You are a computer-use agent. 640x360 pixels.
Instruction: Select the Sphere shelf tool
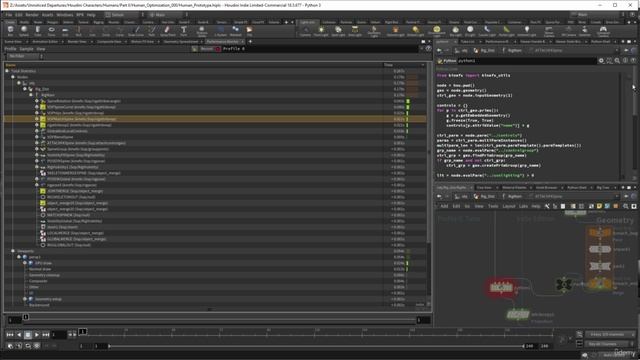click(24, 31)
